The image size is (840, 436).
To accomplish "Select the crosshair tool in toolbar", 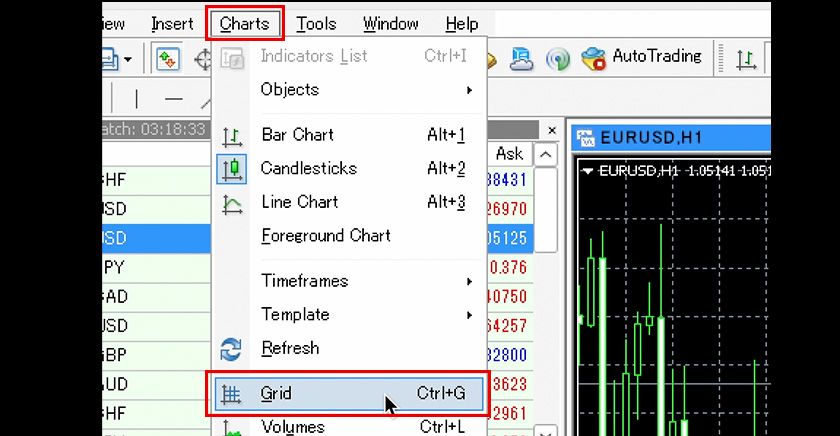I will click(x=204, y=59).
